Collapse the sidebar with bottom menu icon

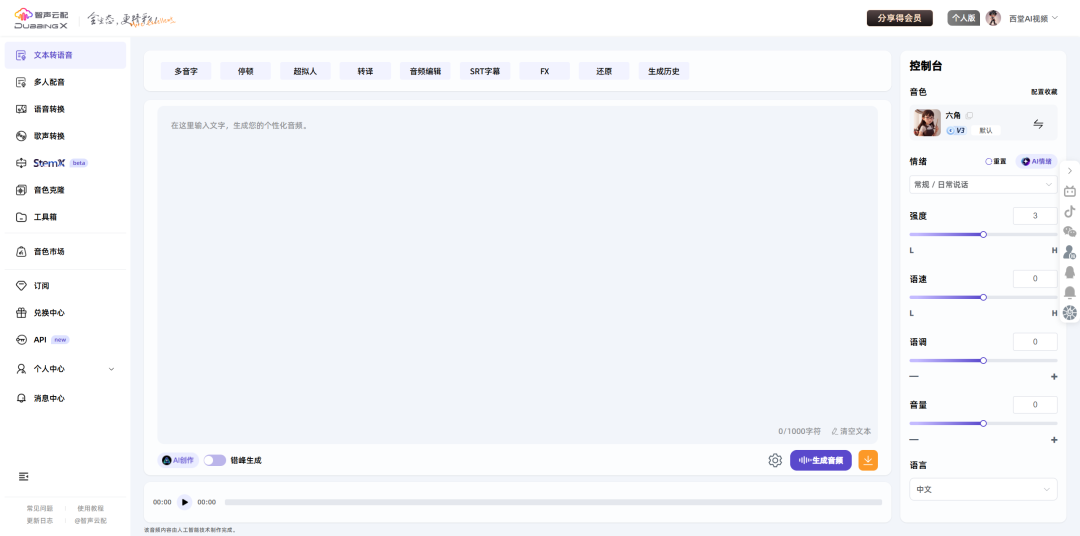(x=24, y=476)
